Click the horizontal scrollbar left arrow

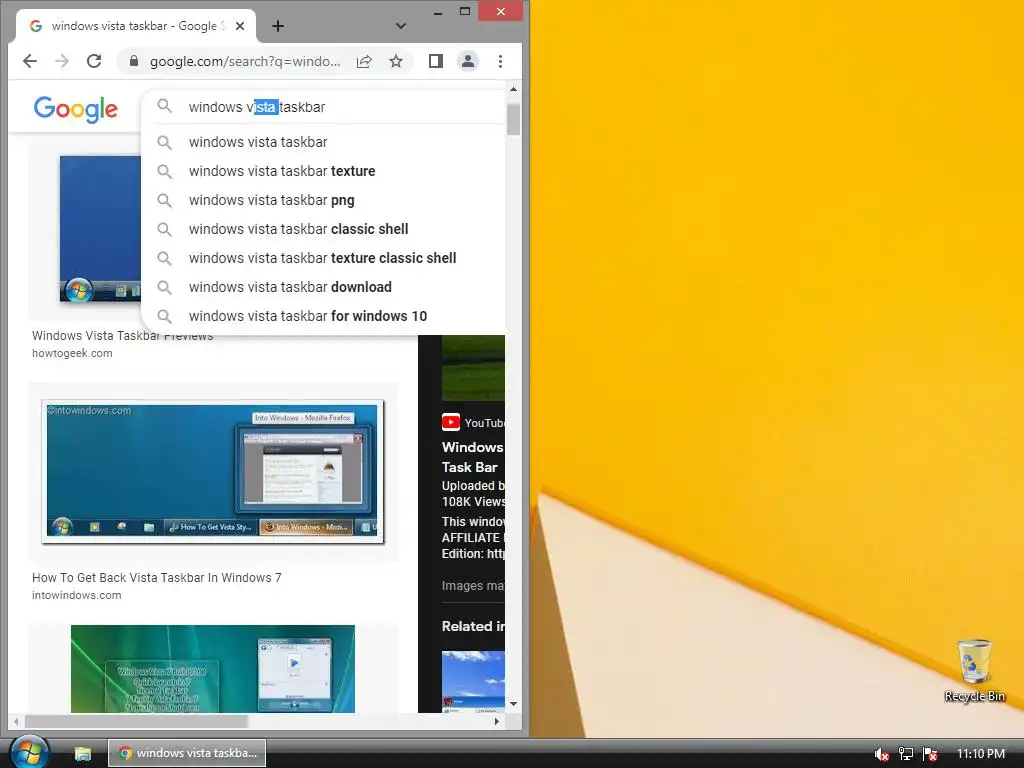point(16,722)
